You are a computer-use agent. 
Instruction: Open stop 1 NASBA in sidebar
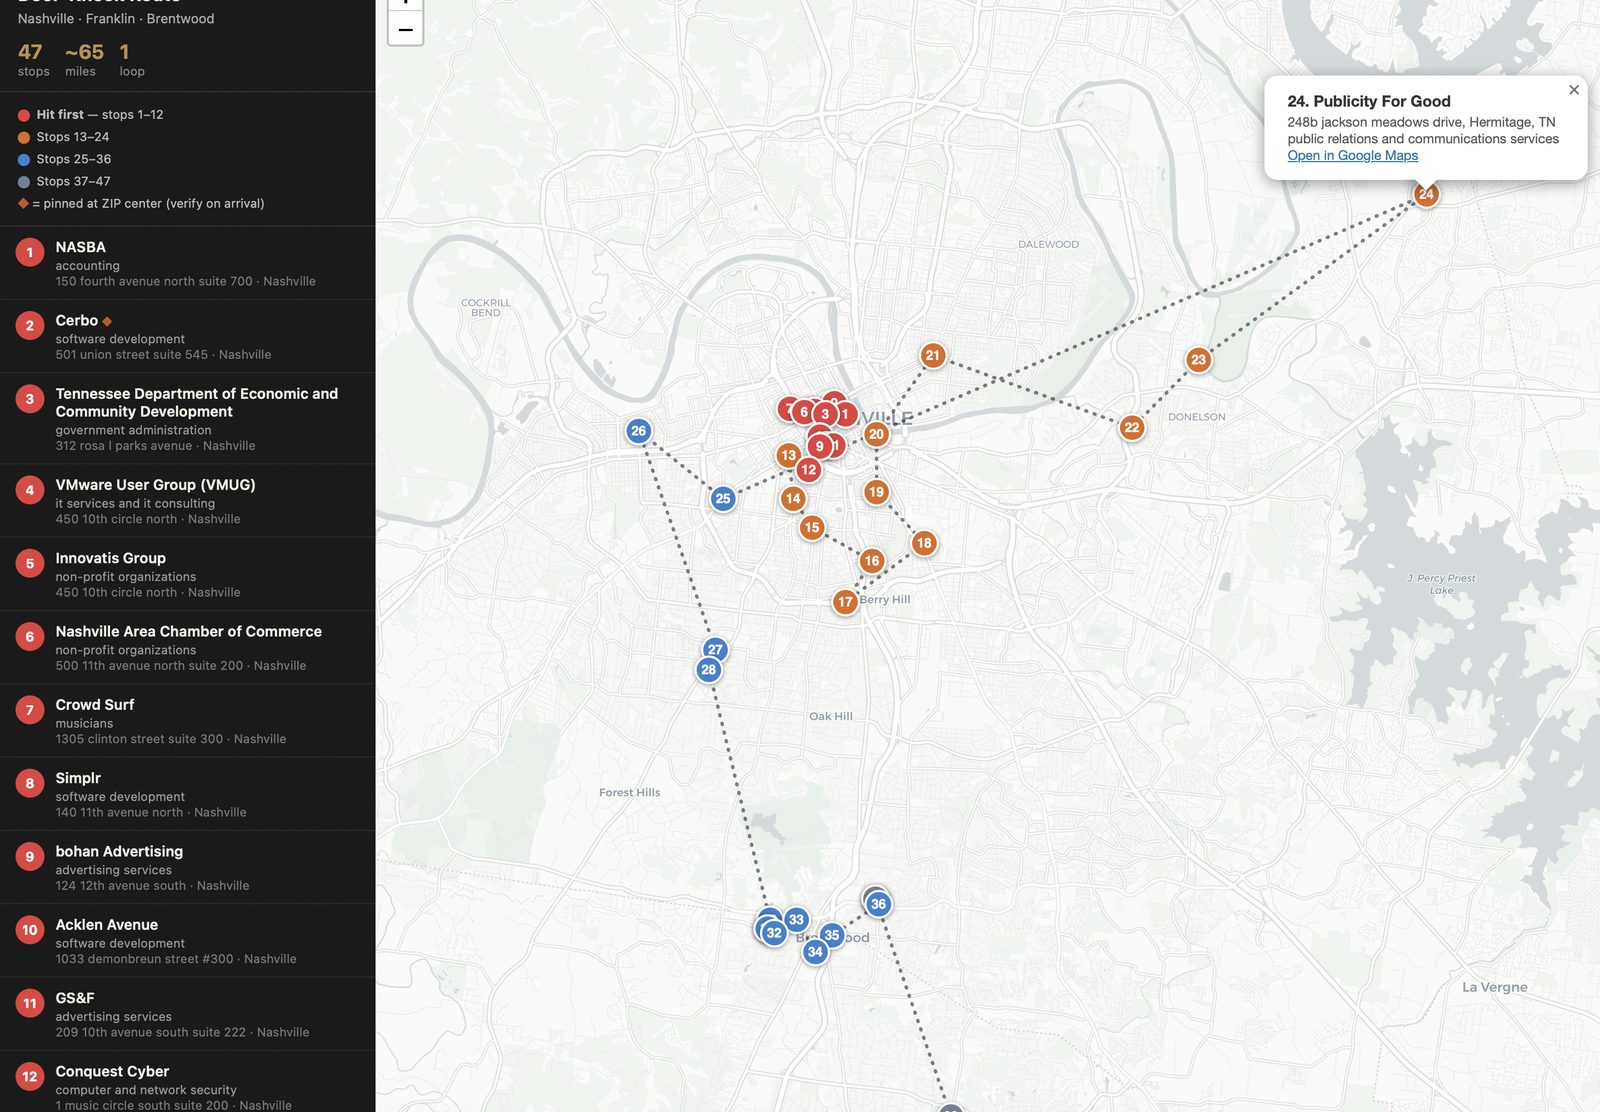(187, 263)
